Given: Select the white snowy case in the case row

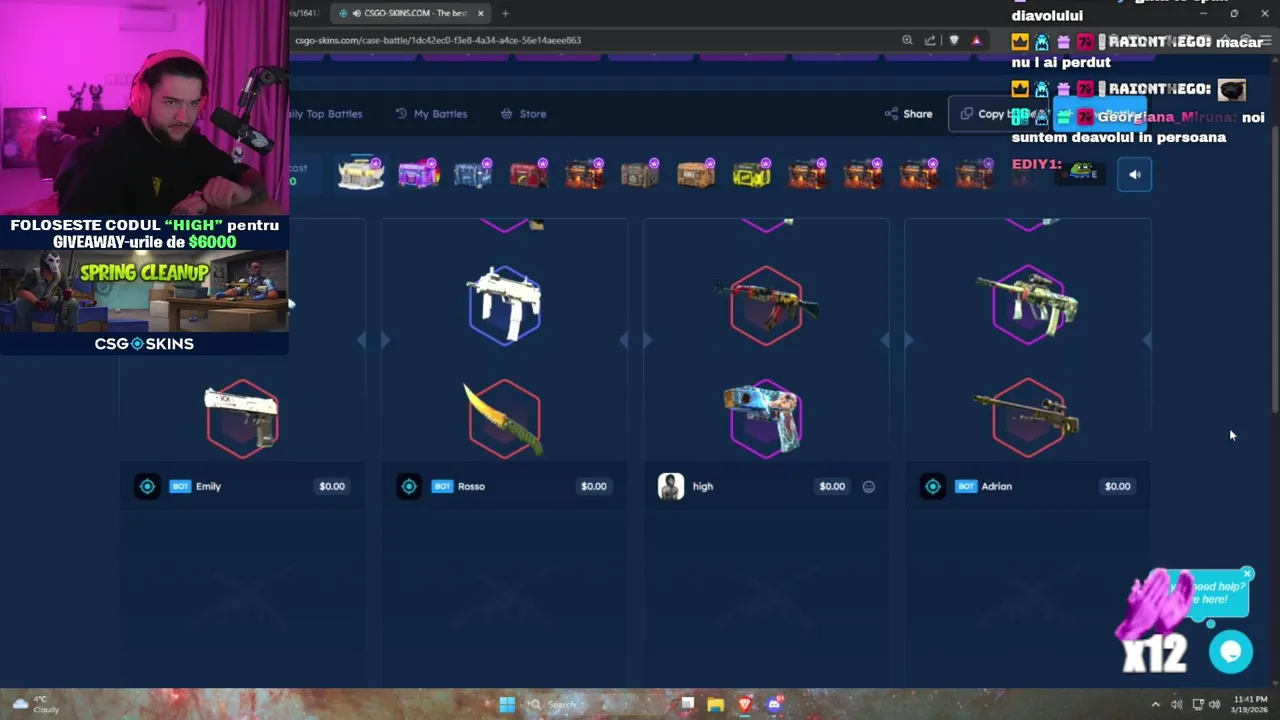Looking at the screenshot, I should (361, 174).
